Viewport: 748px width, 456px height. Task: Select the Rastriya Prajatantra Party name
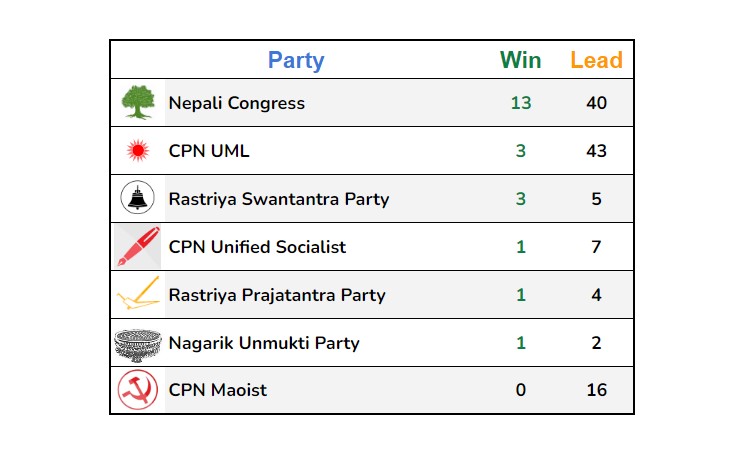[277, 295]
